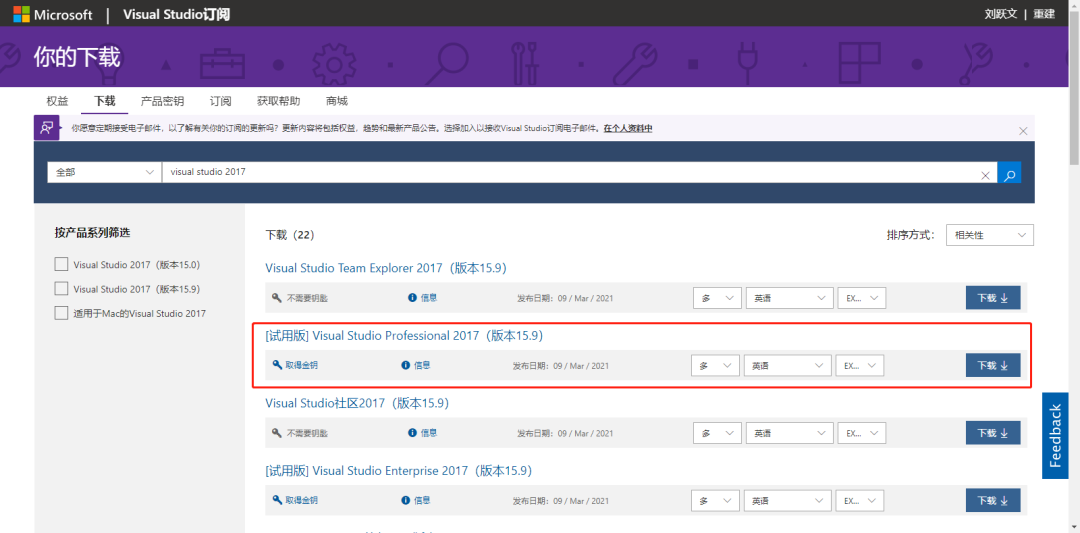Download Visual Studio Professional 2017 trial
The width and height of the screenshot is (1080, 533).
pyautogui.click(x=993, y=366)
